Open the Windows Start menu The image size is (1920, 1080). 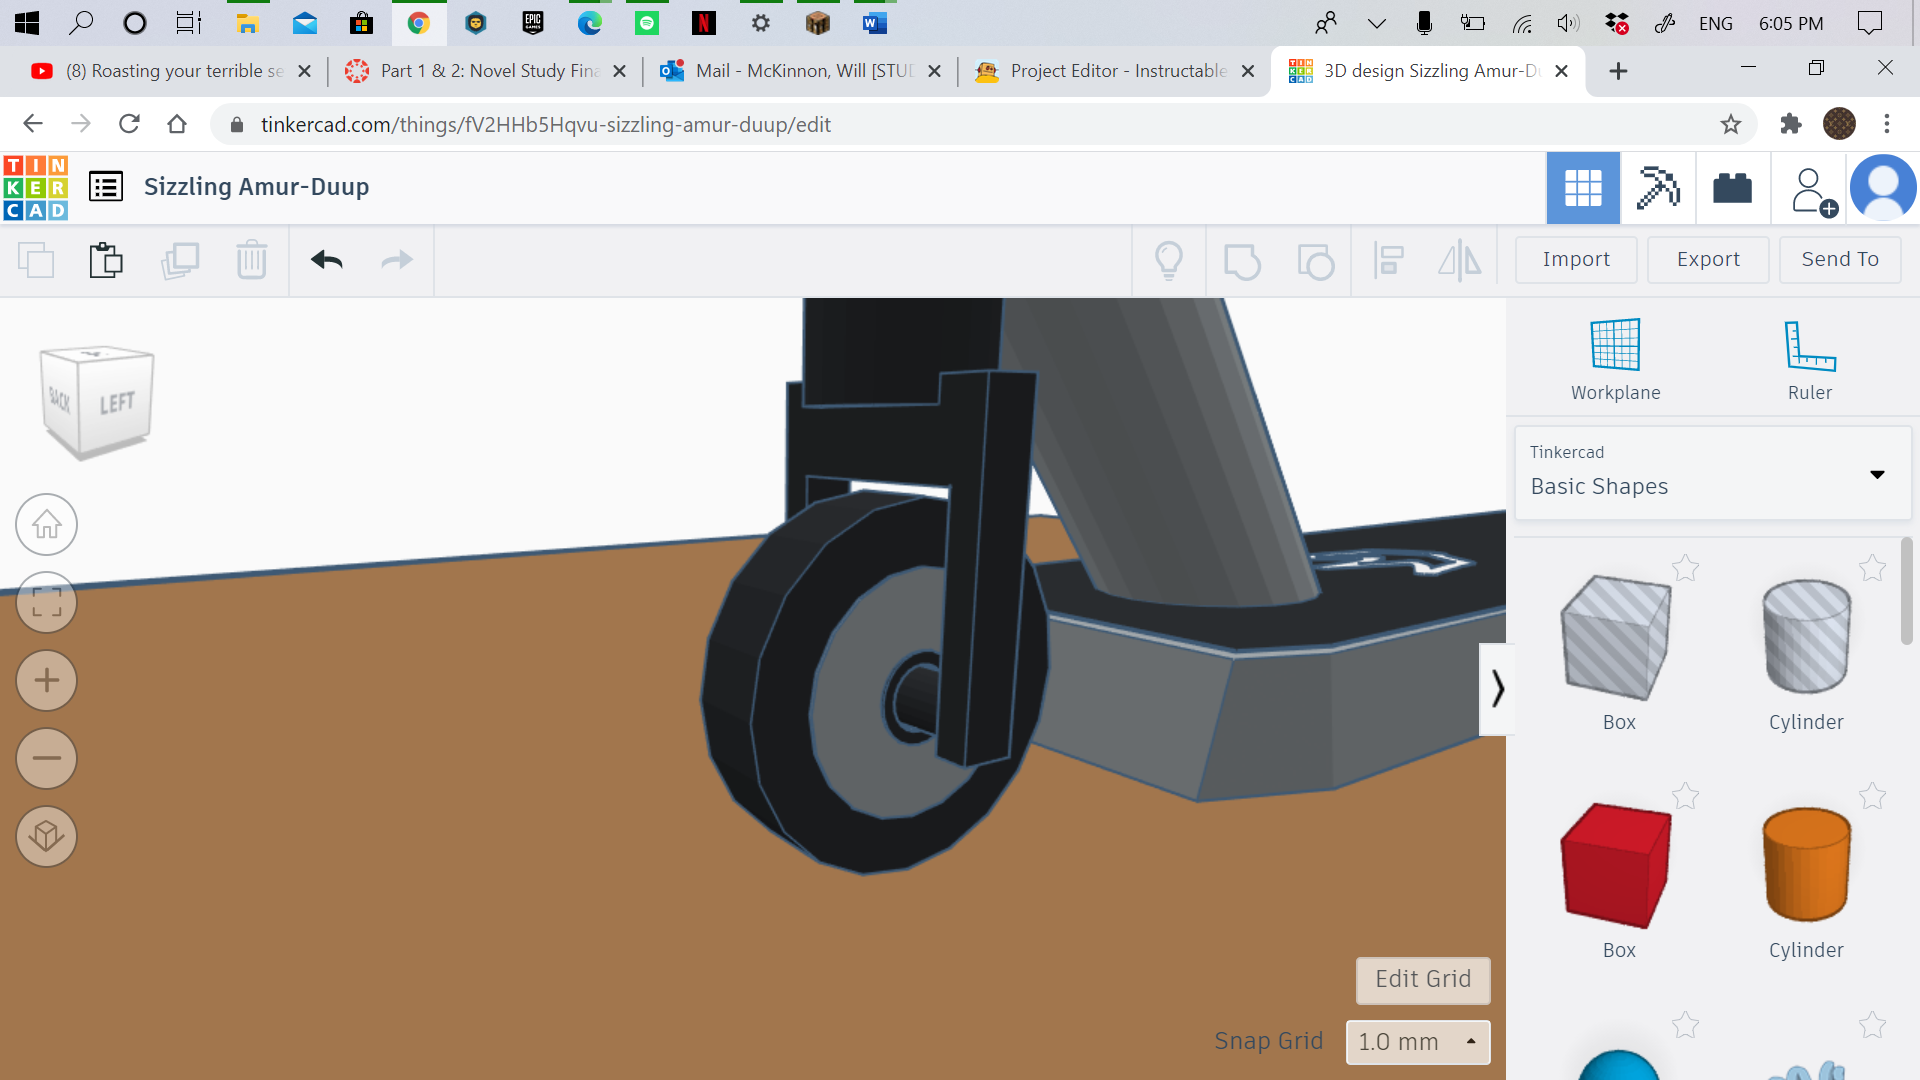pyautogui.click(x=27, y=23)
